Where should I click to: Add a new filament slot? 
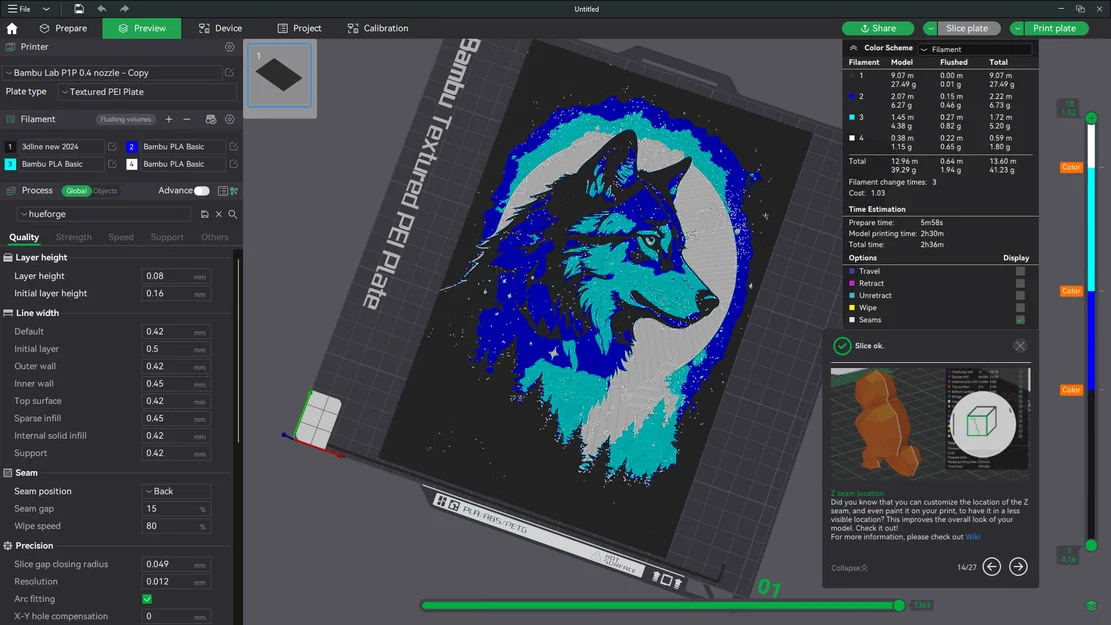coord(169,120)
